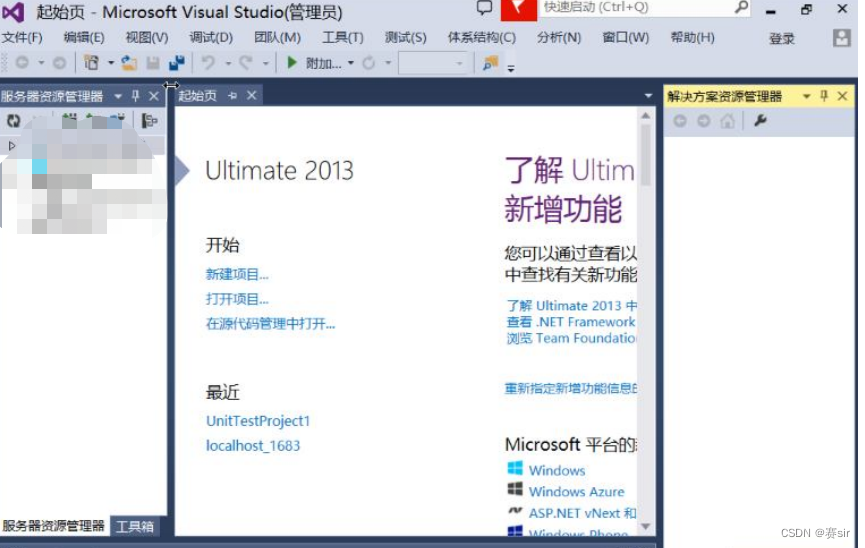
Task: Close the Solution Explorer panel
Action: (x=842, y=96)
